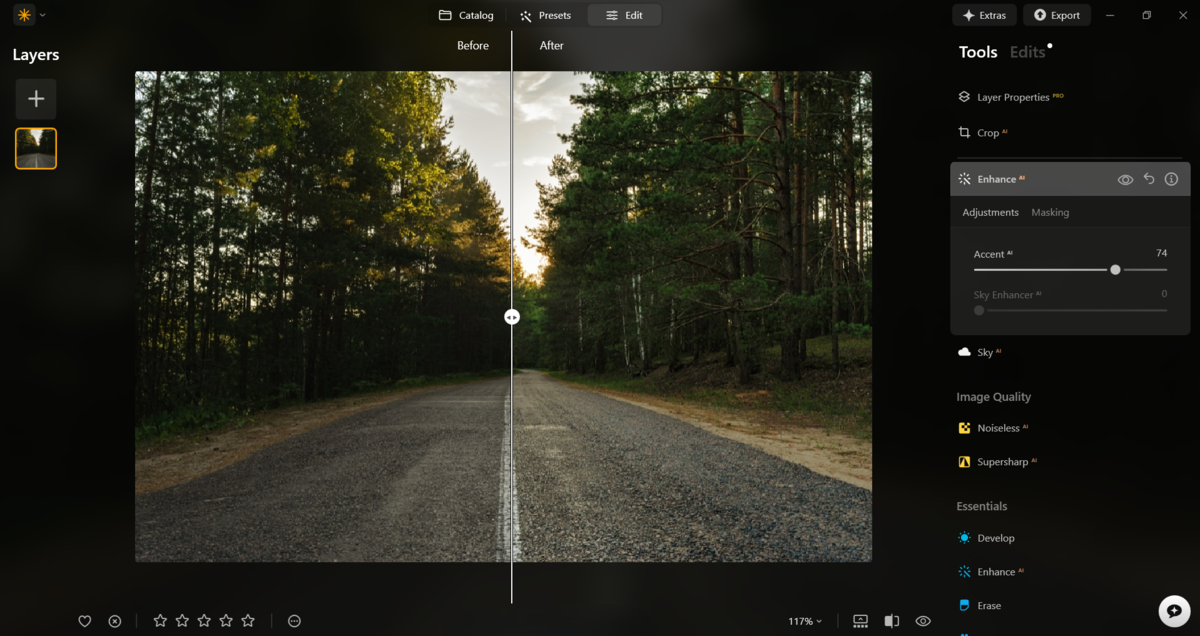The width and height of the screenshot is (1200, 636).
Task: Select the Masking sub-tab
Action: [1050, 212]
